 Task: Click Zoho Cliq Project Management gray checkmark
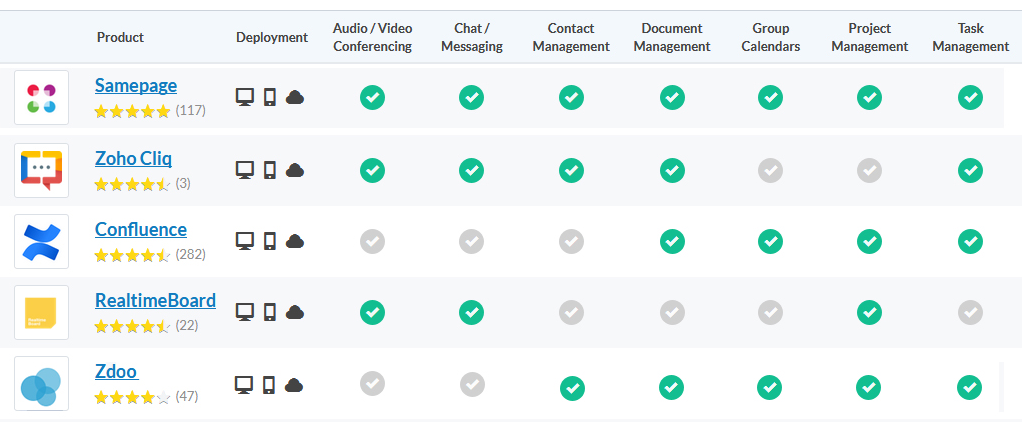(x=869, y=170)
